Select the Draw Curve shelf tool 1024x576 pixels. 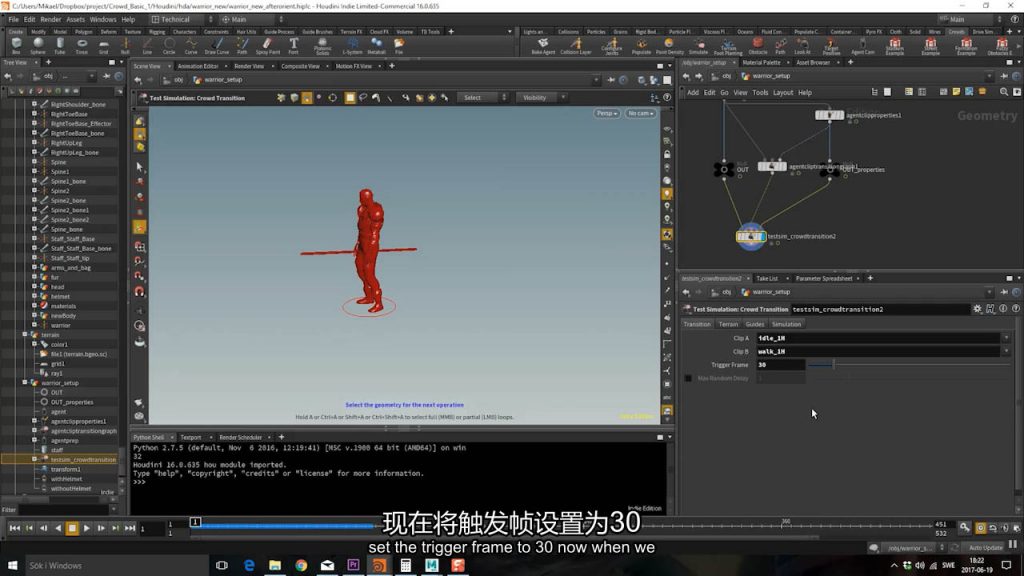217,46
